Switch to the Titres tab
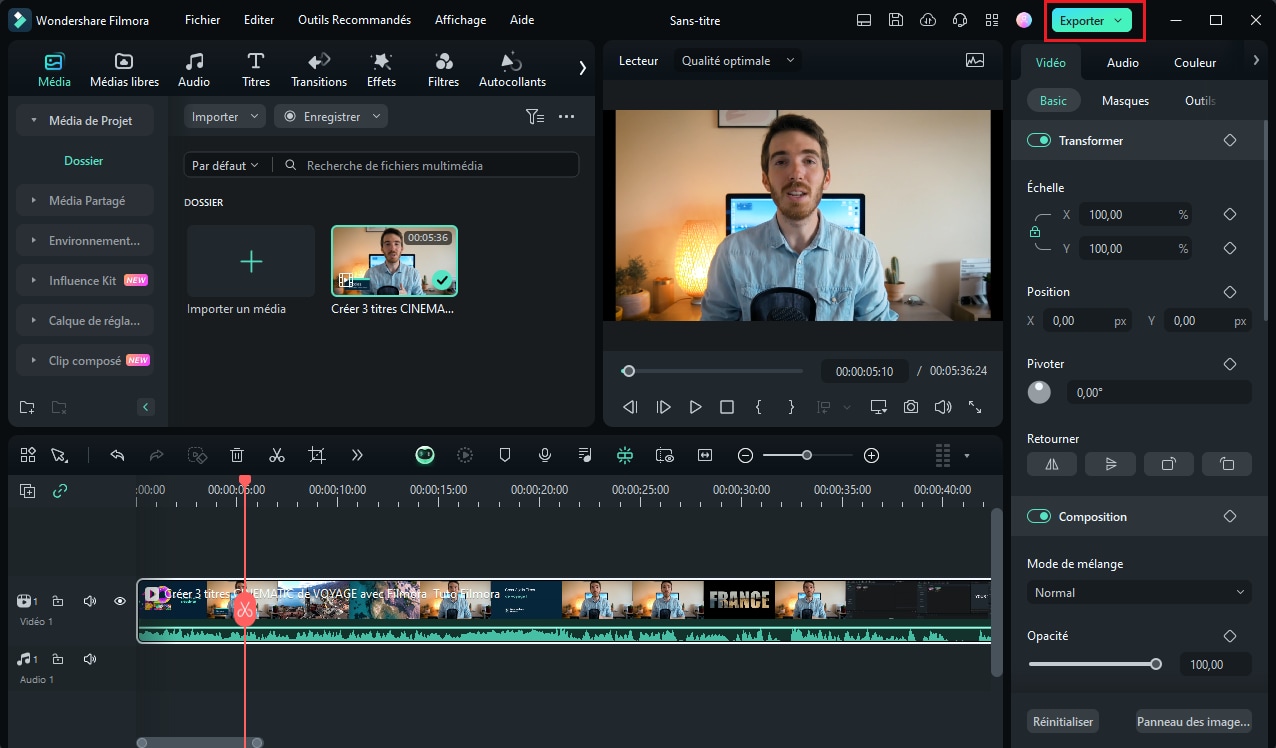The width and height of the screenshot is (1276, 748). 256,69
